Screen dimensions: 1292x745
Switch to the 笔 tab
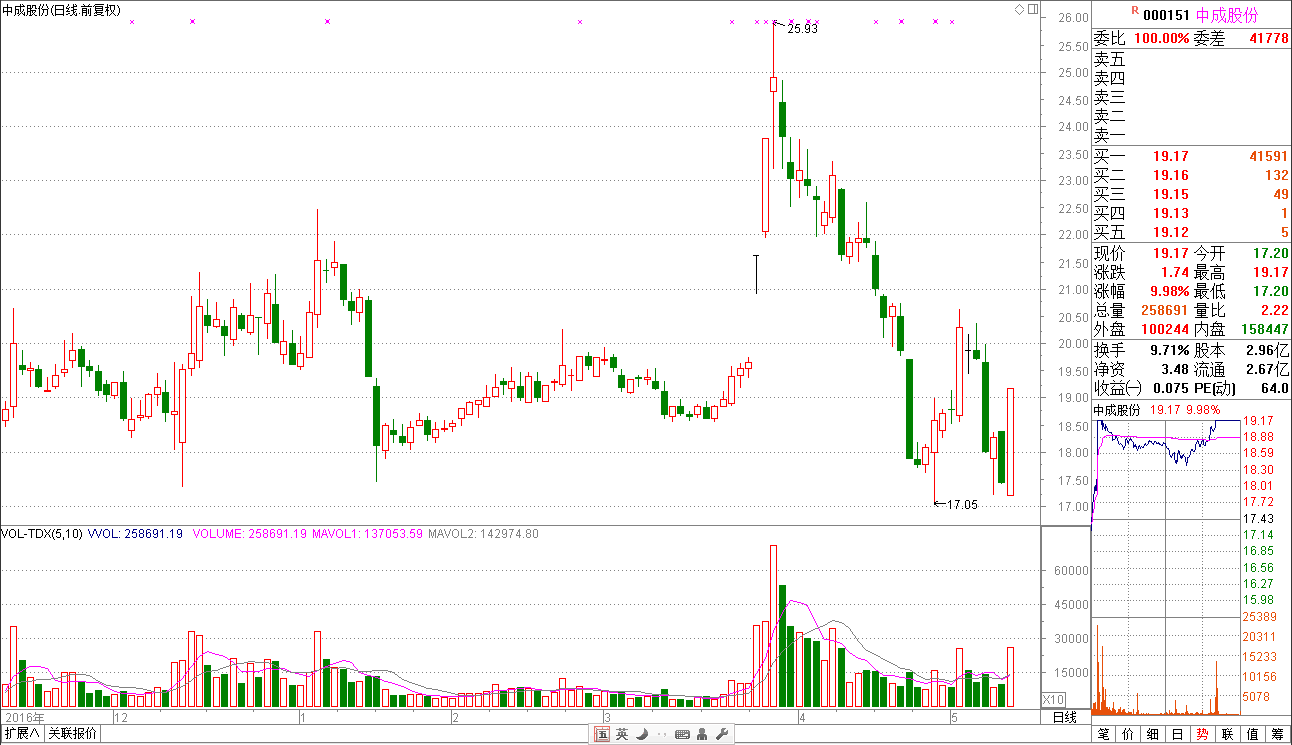pyautogui.click(x=1104, y=734)
